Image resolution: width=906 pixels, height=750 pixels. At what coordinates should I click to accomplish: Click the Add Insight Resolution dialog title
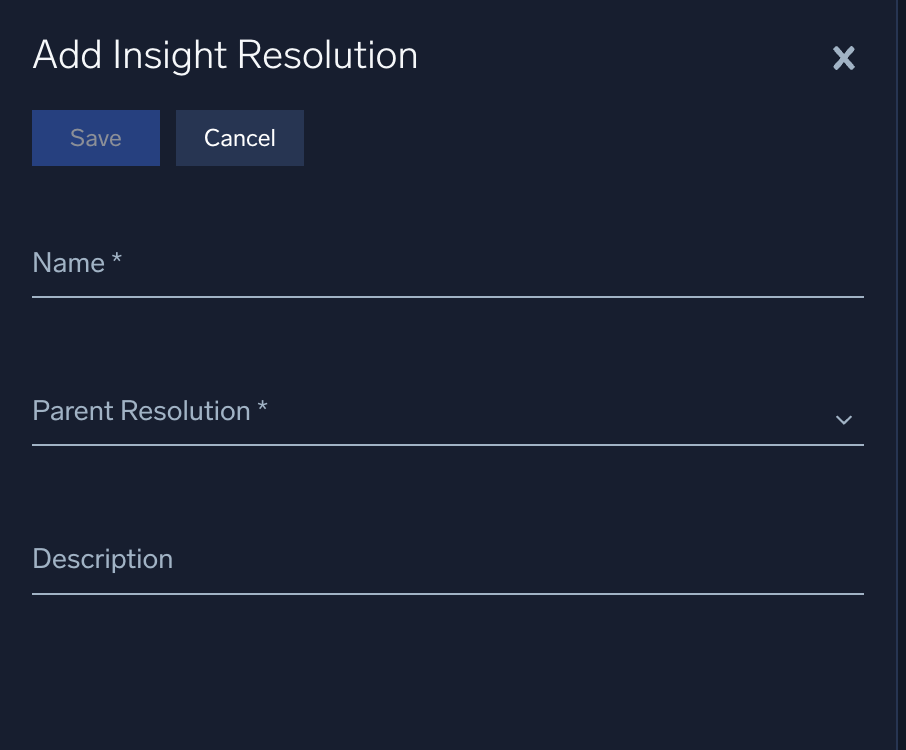click(225, 56)
